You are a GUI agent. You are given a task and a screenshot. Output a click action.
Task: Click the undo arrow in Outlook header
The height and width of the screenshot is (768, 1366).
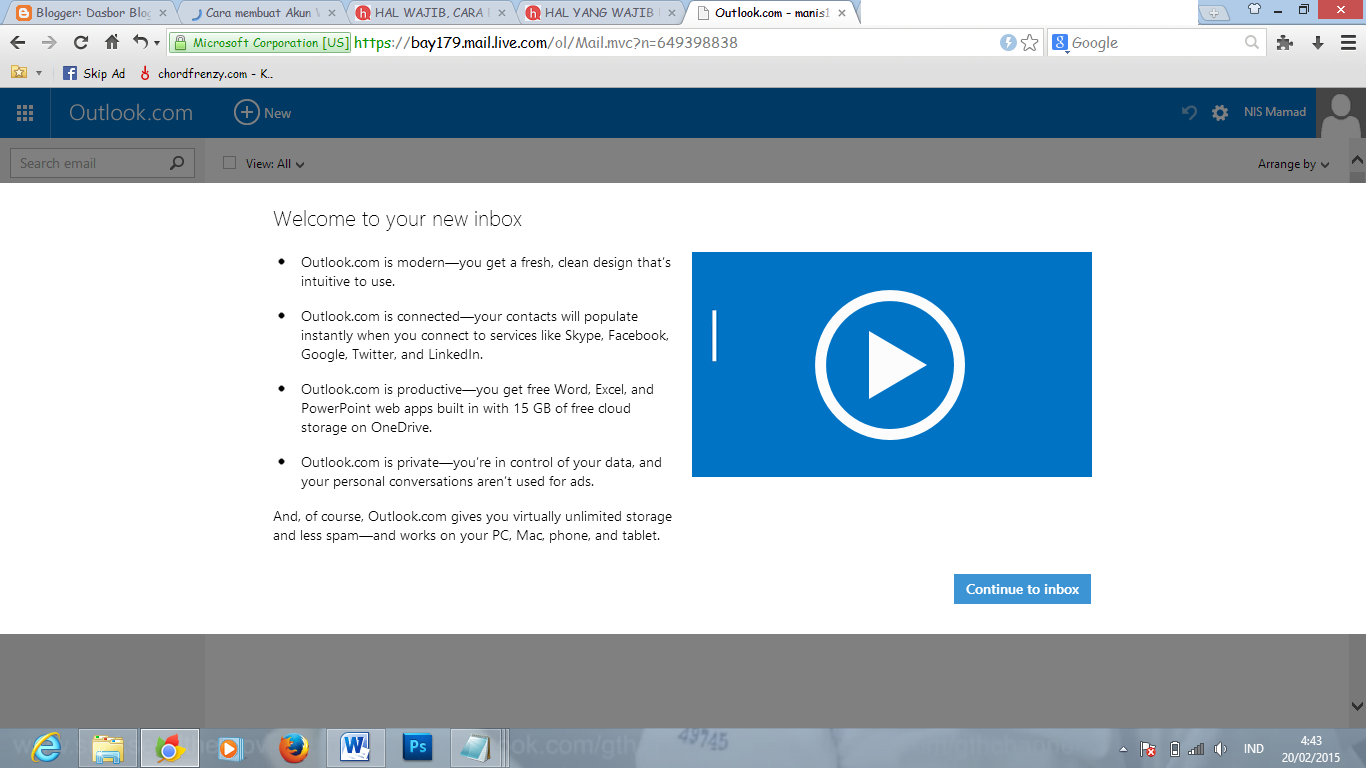1189,113
